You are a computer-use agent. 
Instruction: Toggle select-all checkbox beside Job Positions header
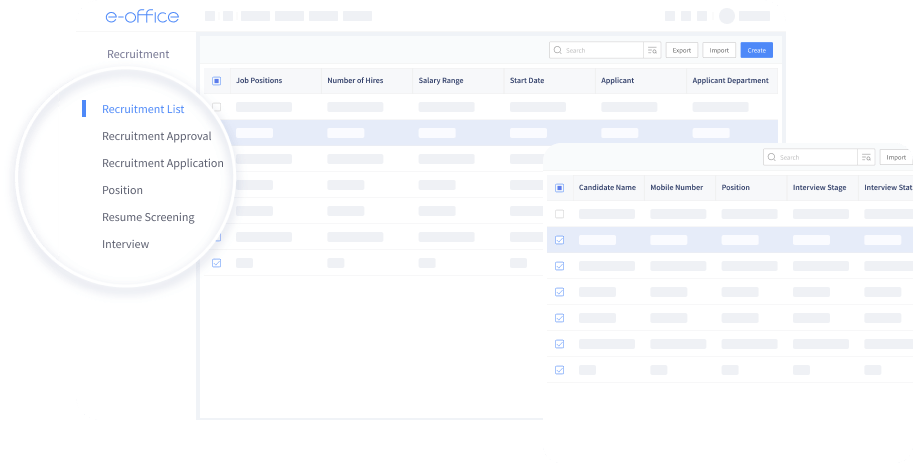click(x=217, y=81)
